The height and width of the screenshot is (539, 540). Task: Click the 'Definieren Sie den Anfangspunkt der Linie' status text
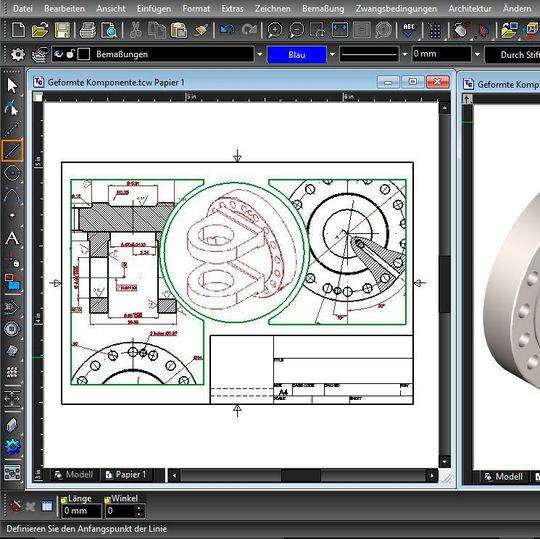coord(86,529)
